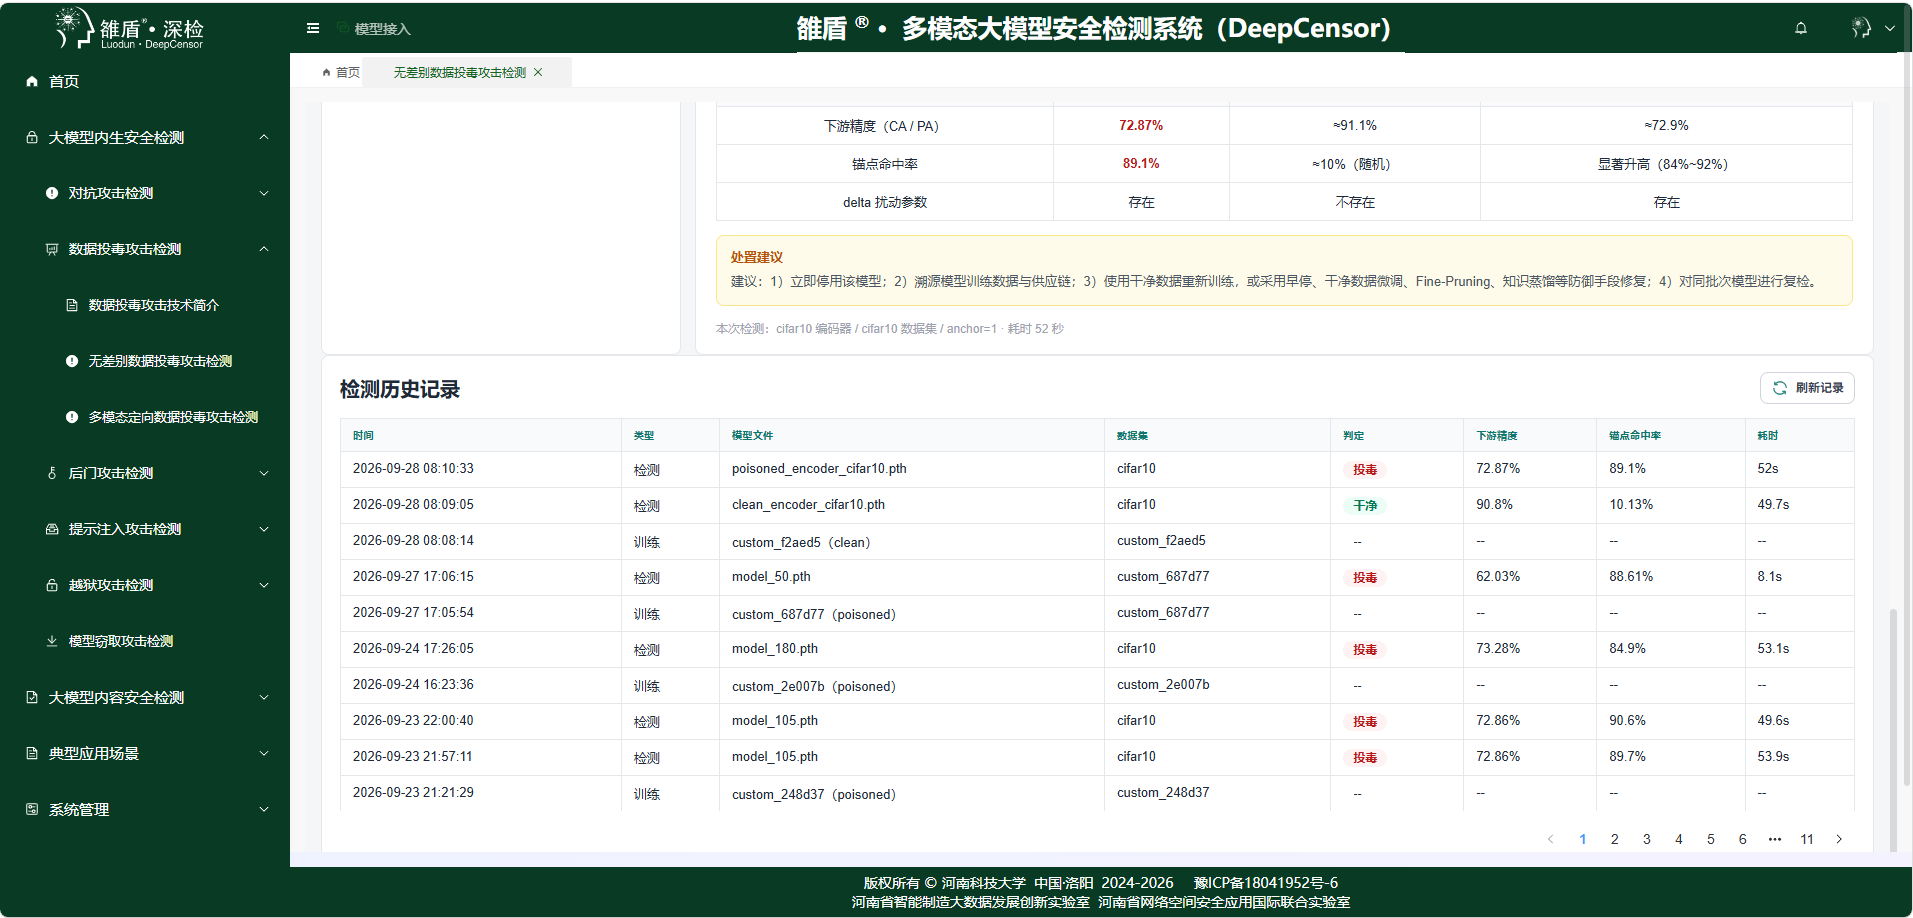
Task: Click the user avatar icon
Action: (x=1861, y=28)
